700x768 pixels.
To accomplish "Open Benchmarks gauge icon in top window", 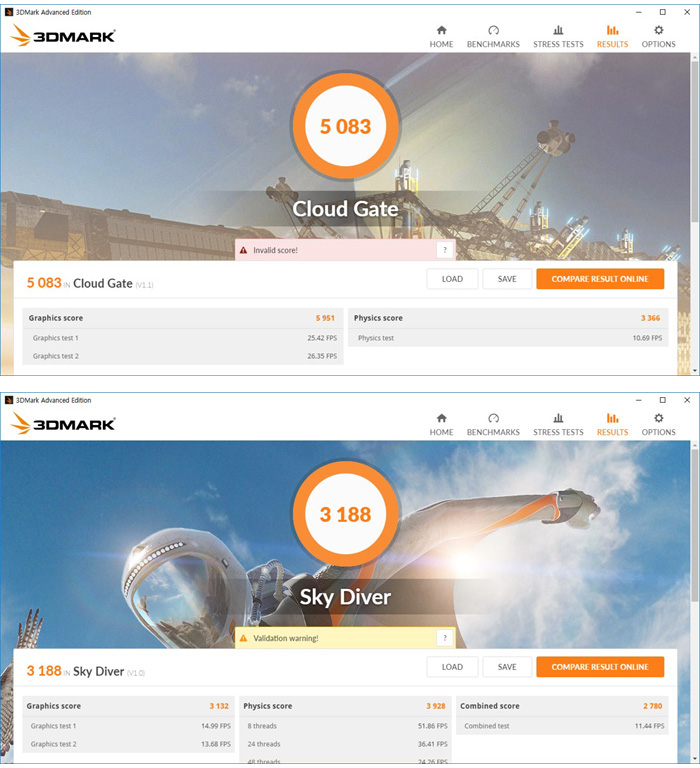I will pyautogui.click(x=493, y=30).
